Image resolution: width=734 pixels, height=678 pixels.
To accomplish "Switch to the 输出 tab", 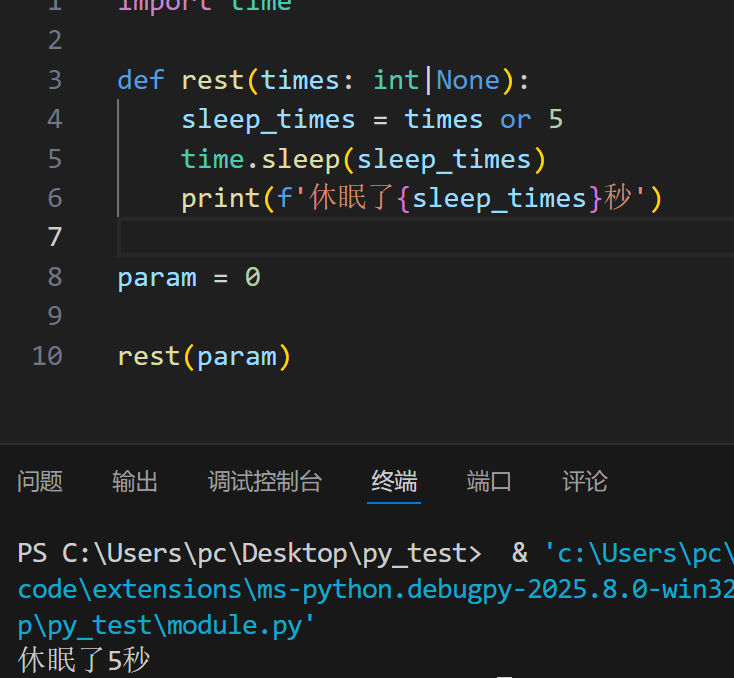I will [x=135, y=481].
